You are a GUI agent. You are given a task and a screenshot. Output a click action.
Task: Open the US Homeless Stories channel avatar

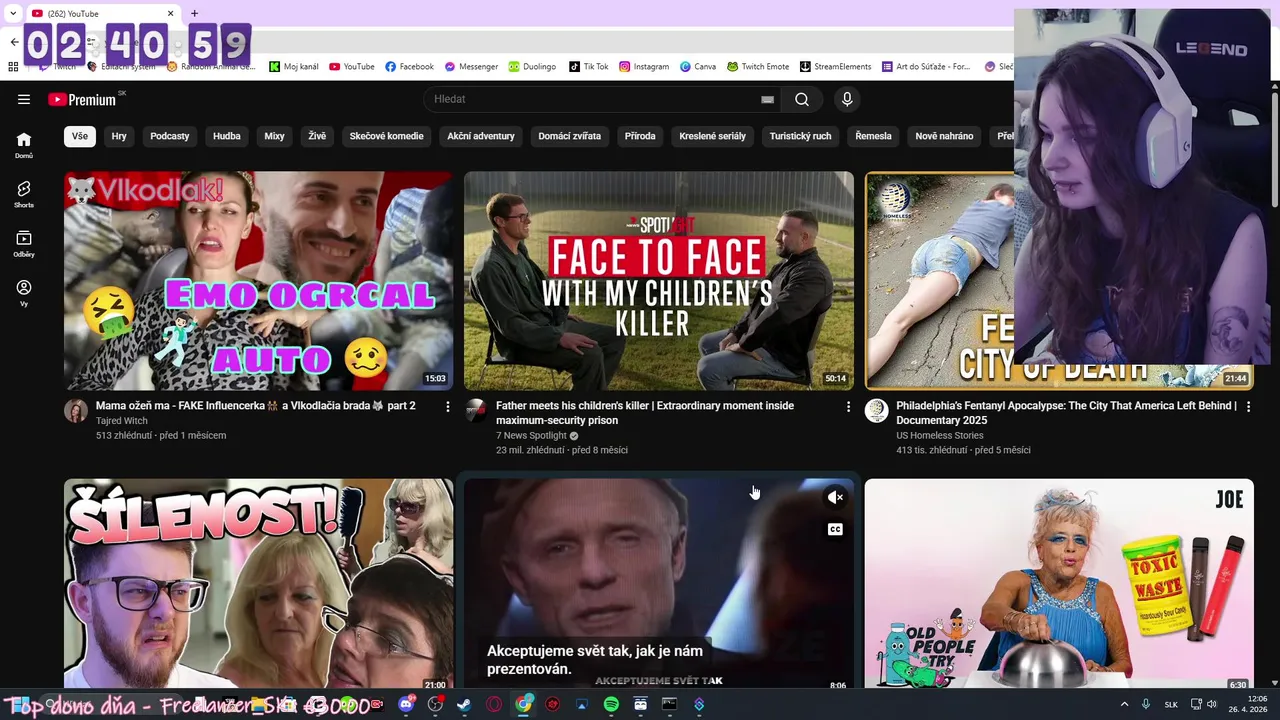point(877,411)
